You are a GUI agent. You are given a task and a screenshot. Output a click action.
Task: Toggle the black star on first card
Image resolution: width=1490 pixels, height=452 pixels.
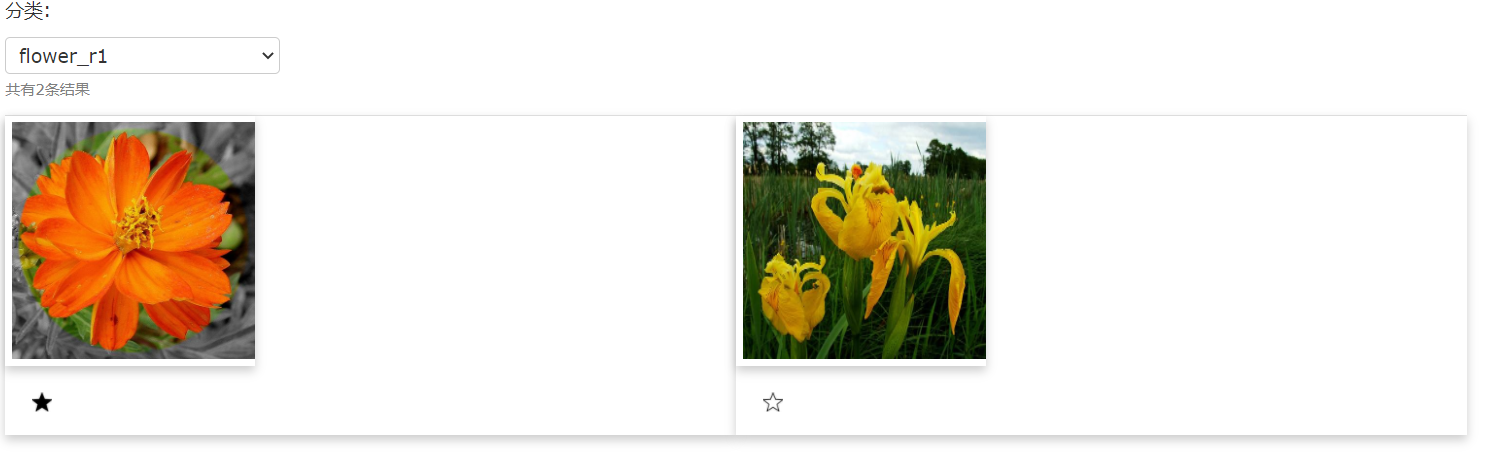(x=41, y=403)
